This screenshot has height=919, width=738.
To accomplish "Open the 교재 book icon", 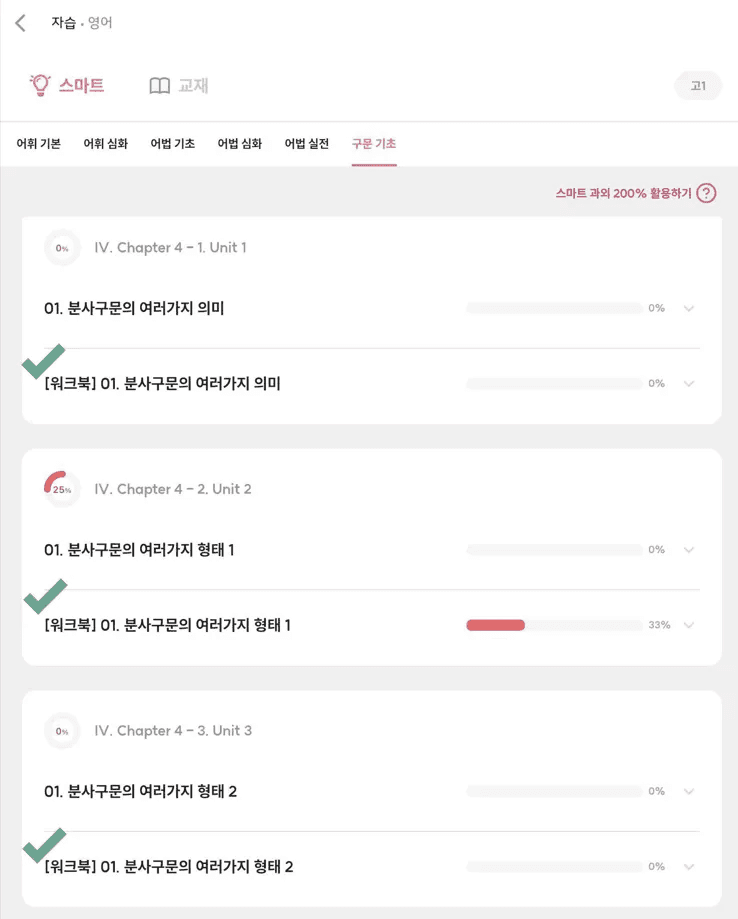I will click(160, 86).
